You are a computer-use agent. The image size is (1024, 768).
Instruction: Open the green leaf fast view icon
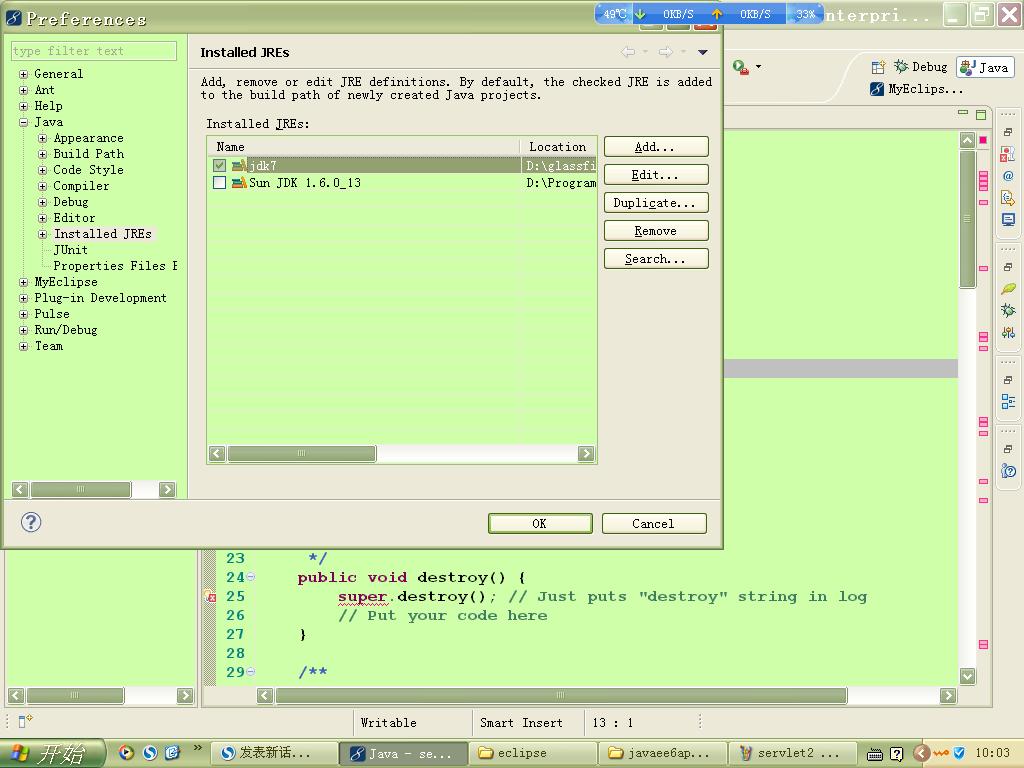point(1008,289)
